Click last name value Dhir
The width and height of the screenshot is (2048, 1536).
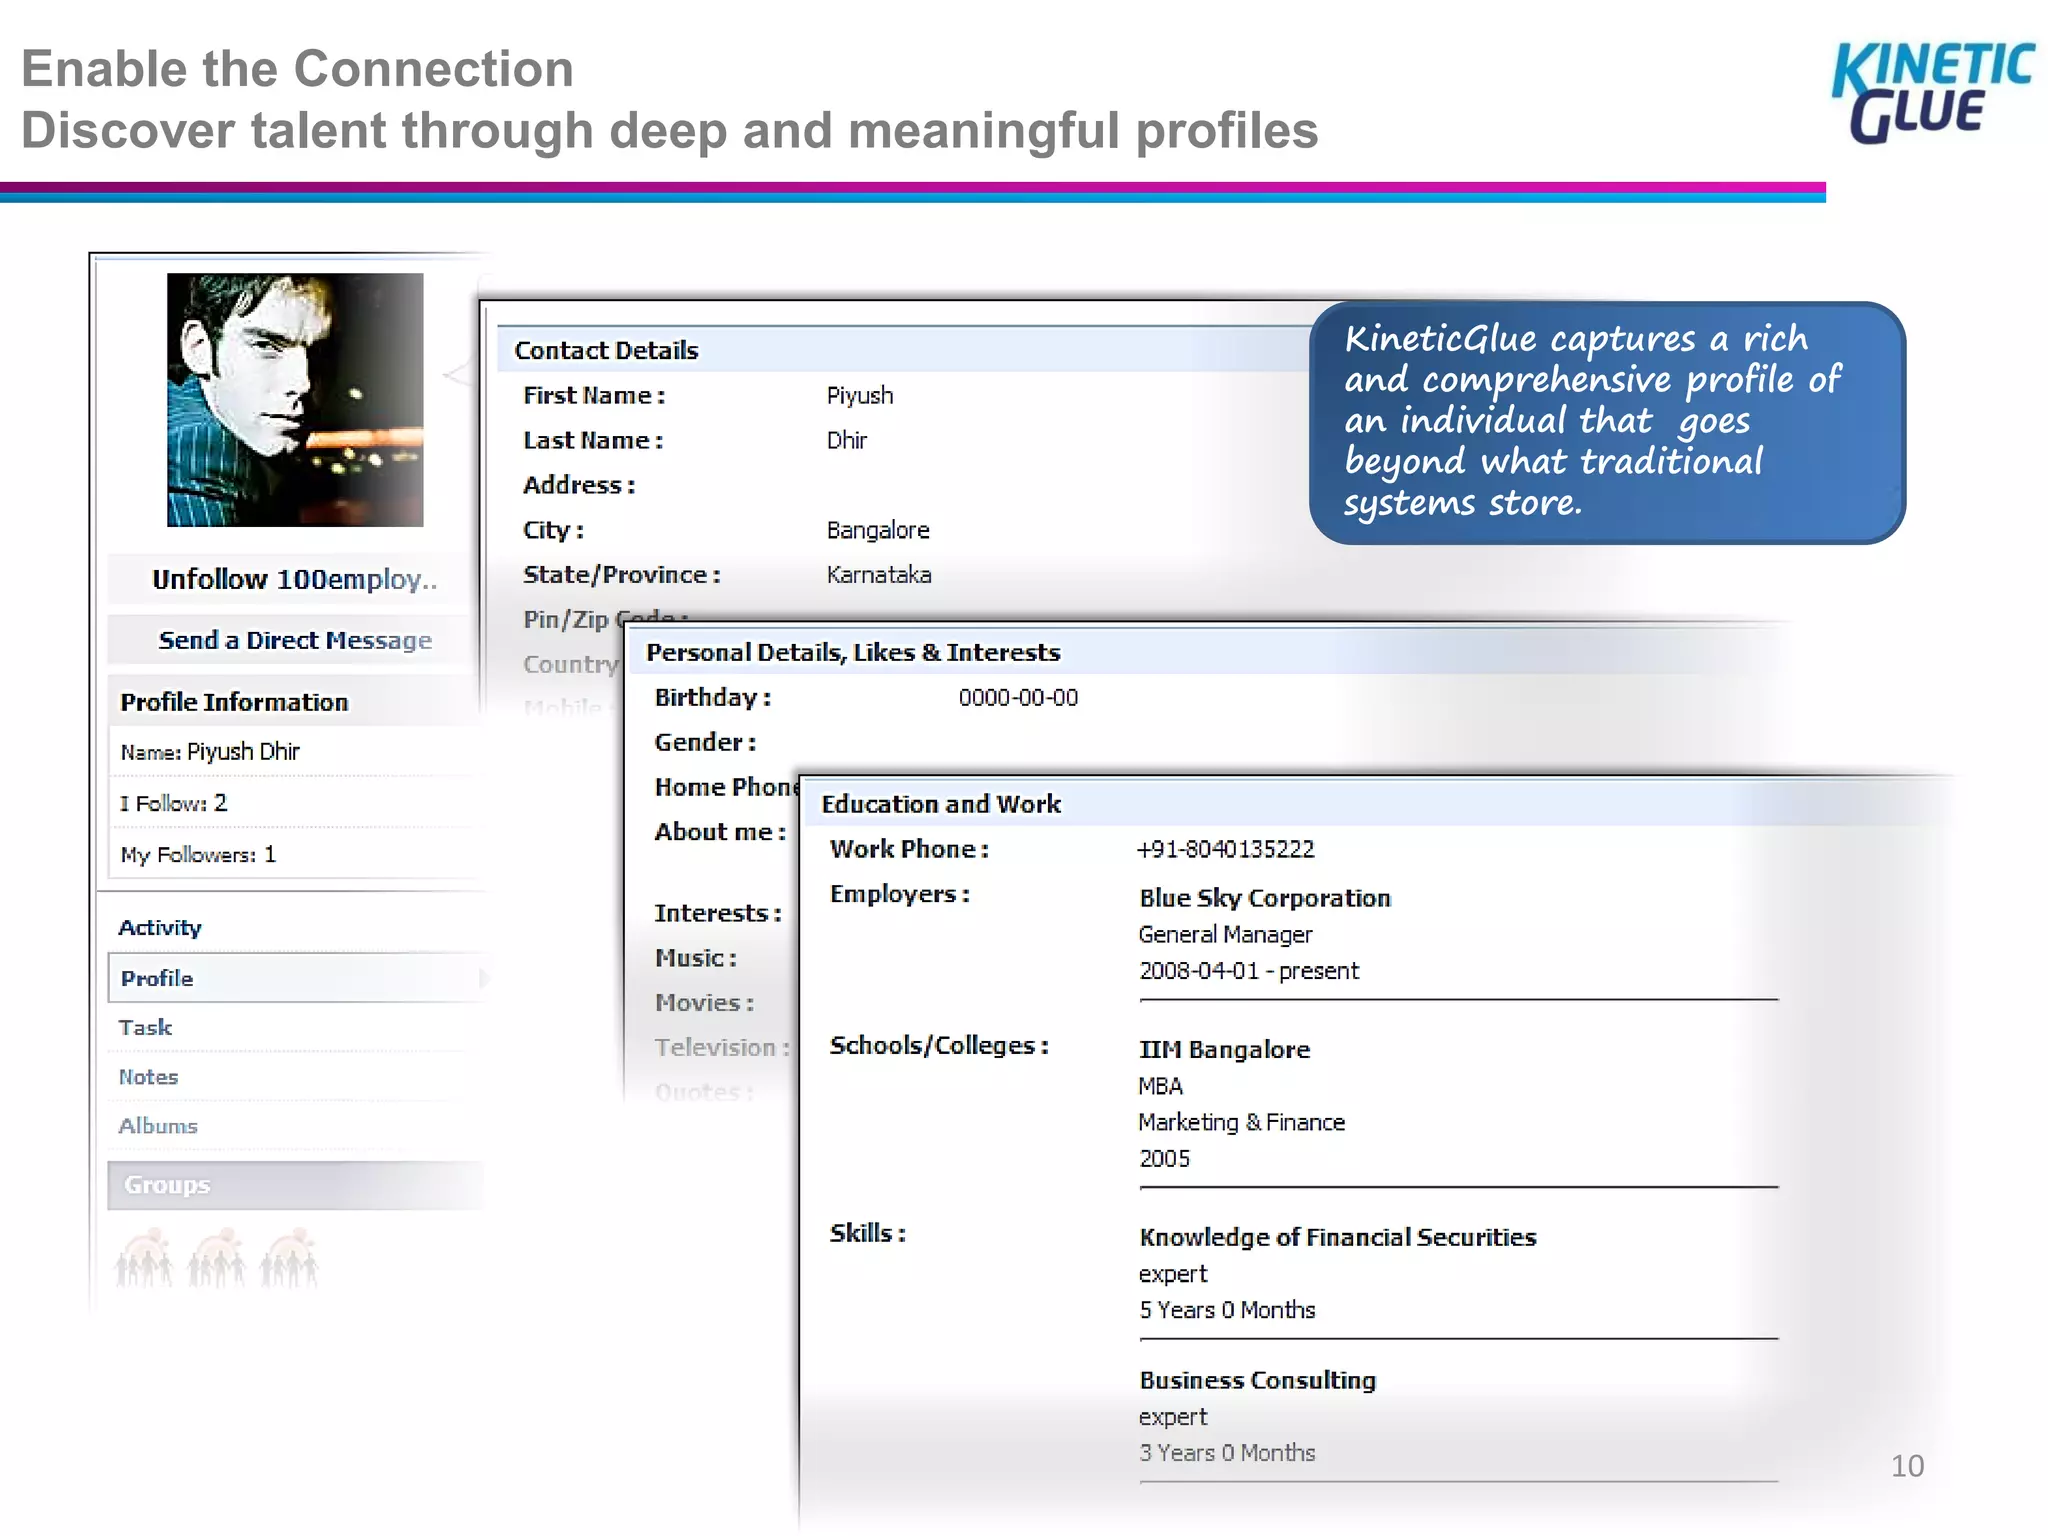pos(846,440)
